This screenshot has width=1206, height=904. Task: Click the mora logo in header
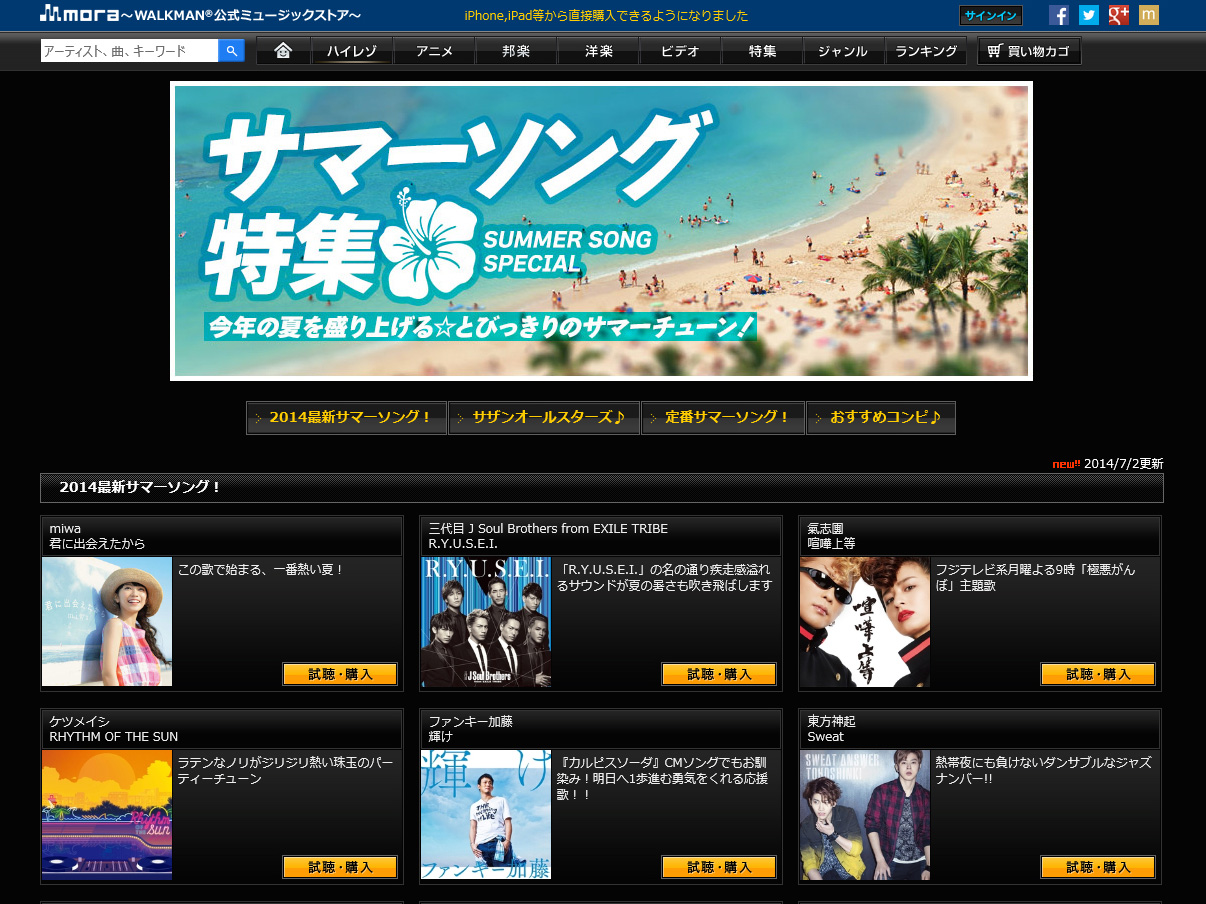coord(200,15)
